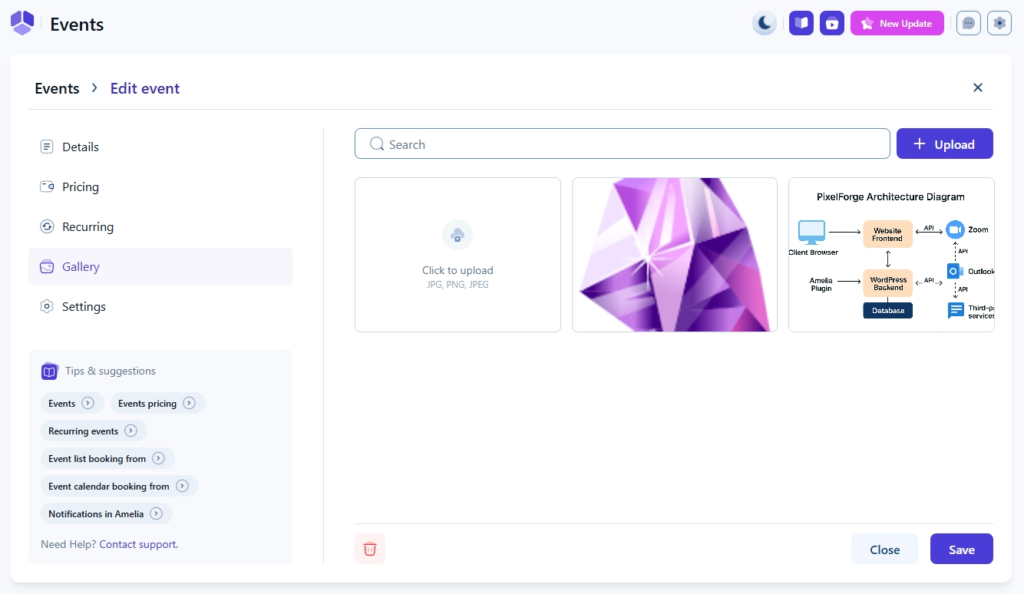Open the Contact support link

tap(138, 544)
